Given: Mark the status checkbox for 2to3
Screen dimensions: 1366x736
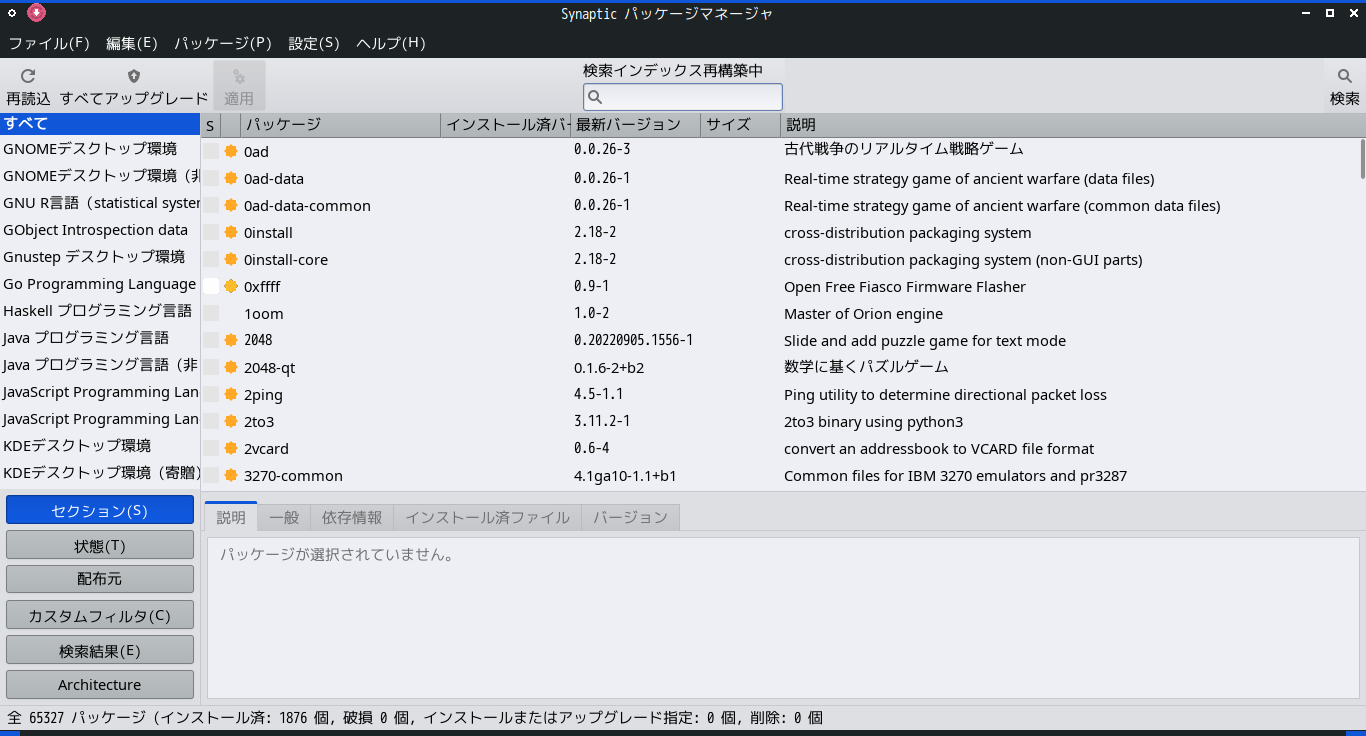Looking at the screenshot, I should 211,421.
